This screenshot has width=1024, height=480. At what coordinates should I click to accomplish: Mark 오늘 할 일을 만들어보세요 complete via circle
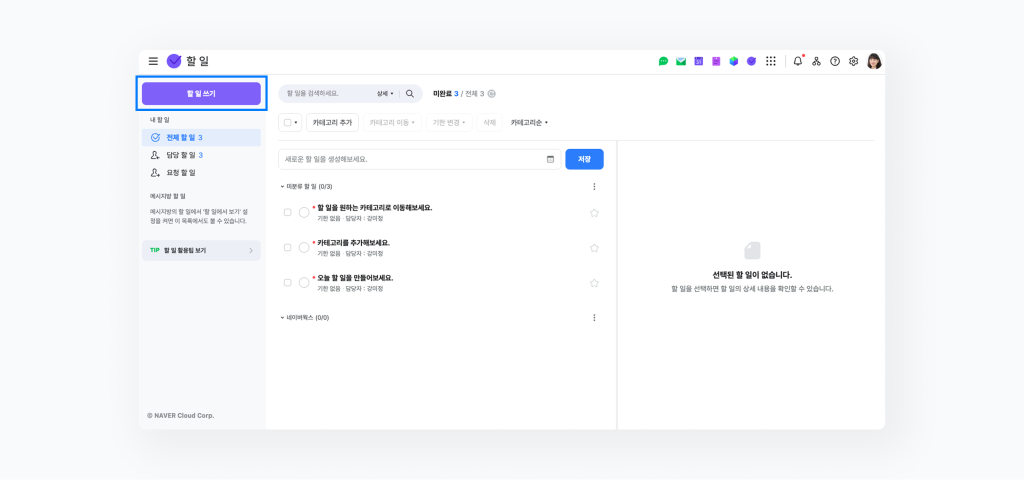[x=304, y=283]
